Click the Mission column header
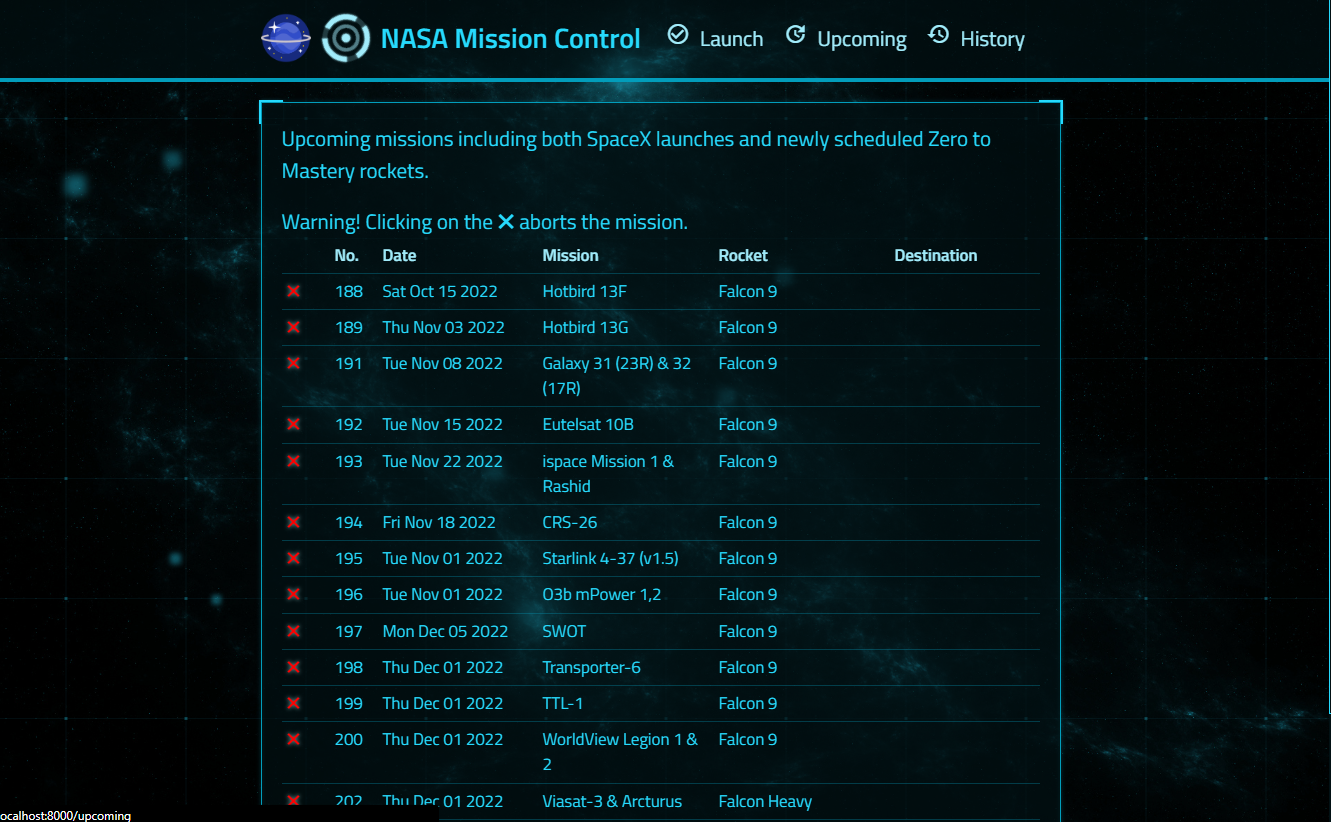1331x822 pixels. (x=570, y=255)
